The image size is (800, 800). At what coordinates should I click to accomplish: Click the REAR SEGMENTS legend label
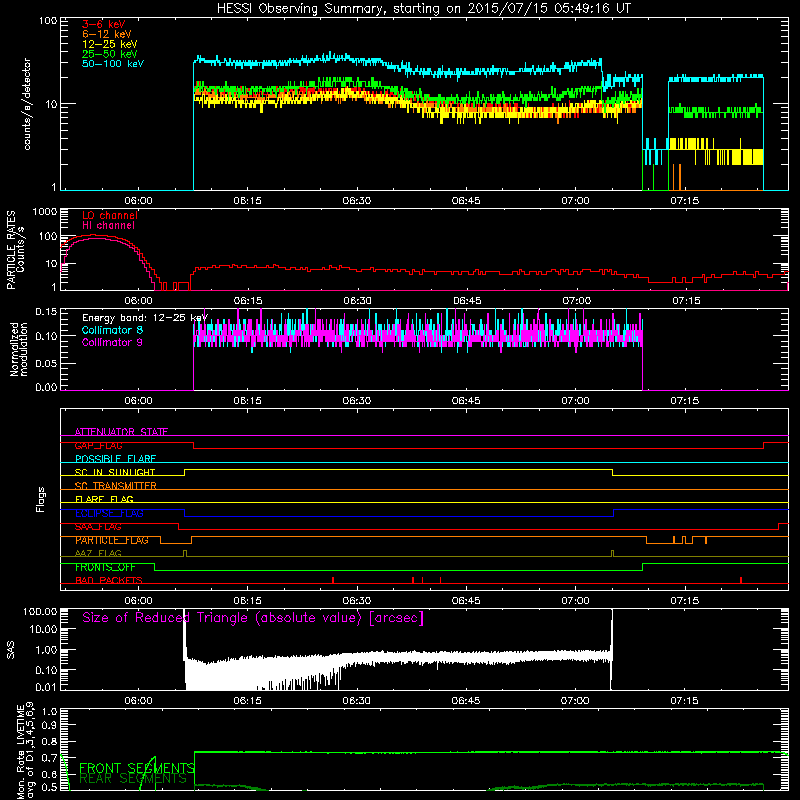(133, 779)
